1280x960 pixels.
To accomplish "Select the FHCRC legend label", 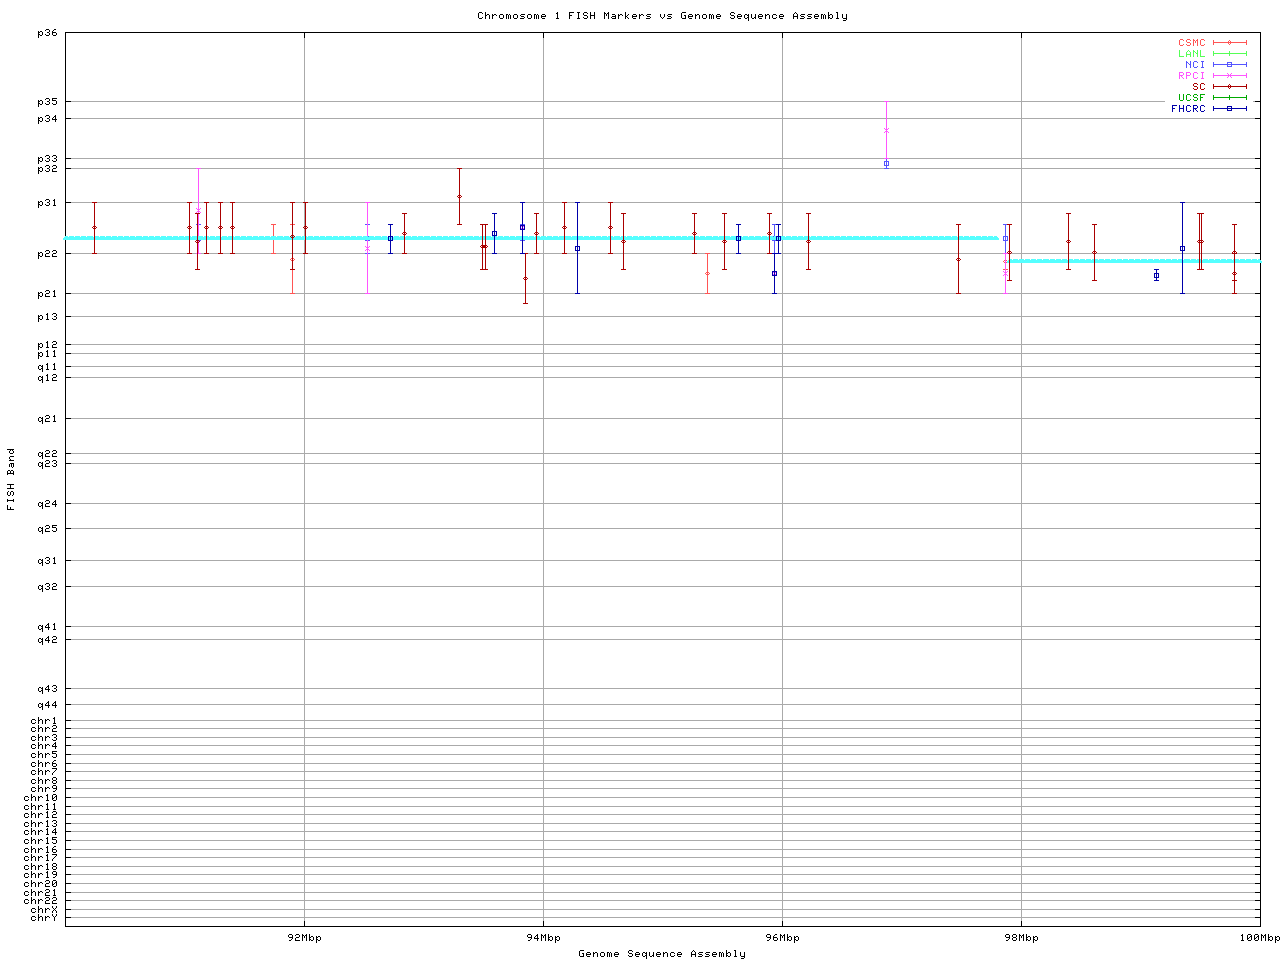I will coord(1188,109).
